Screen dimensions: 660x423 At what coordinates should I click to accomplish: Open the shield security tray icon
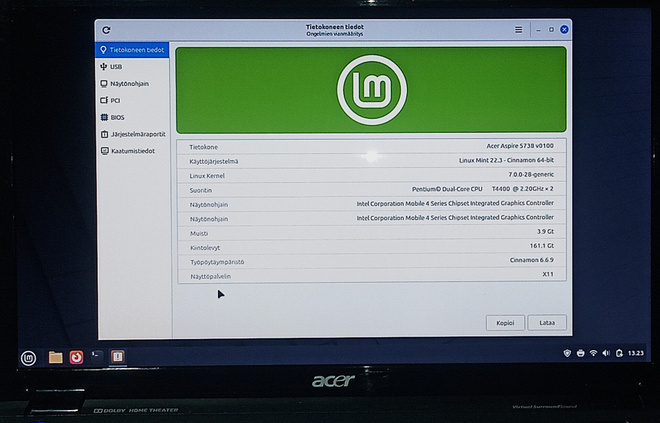[x=567, y=353]
